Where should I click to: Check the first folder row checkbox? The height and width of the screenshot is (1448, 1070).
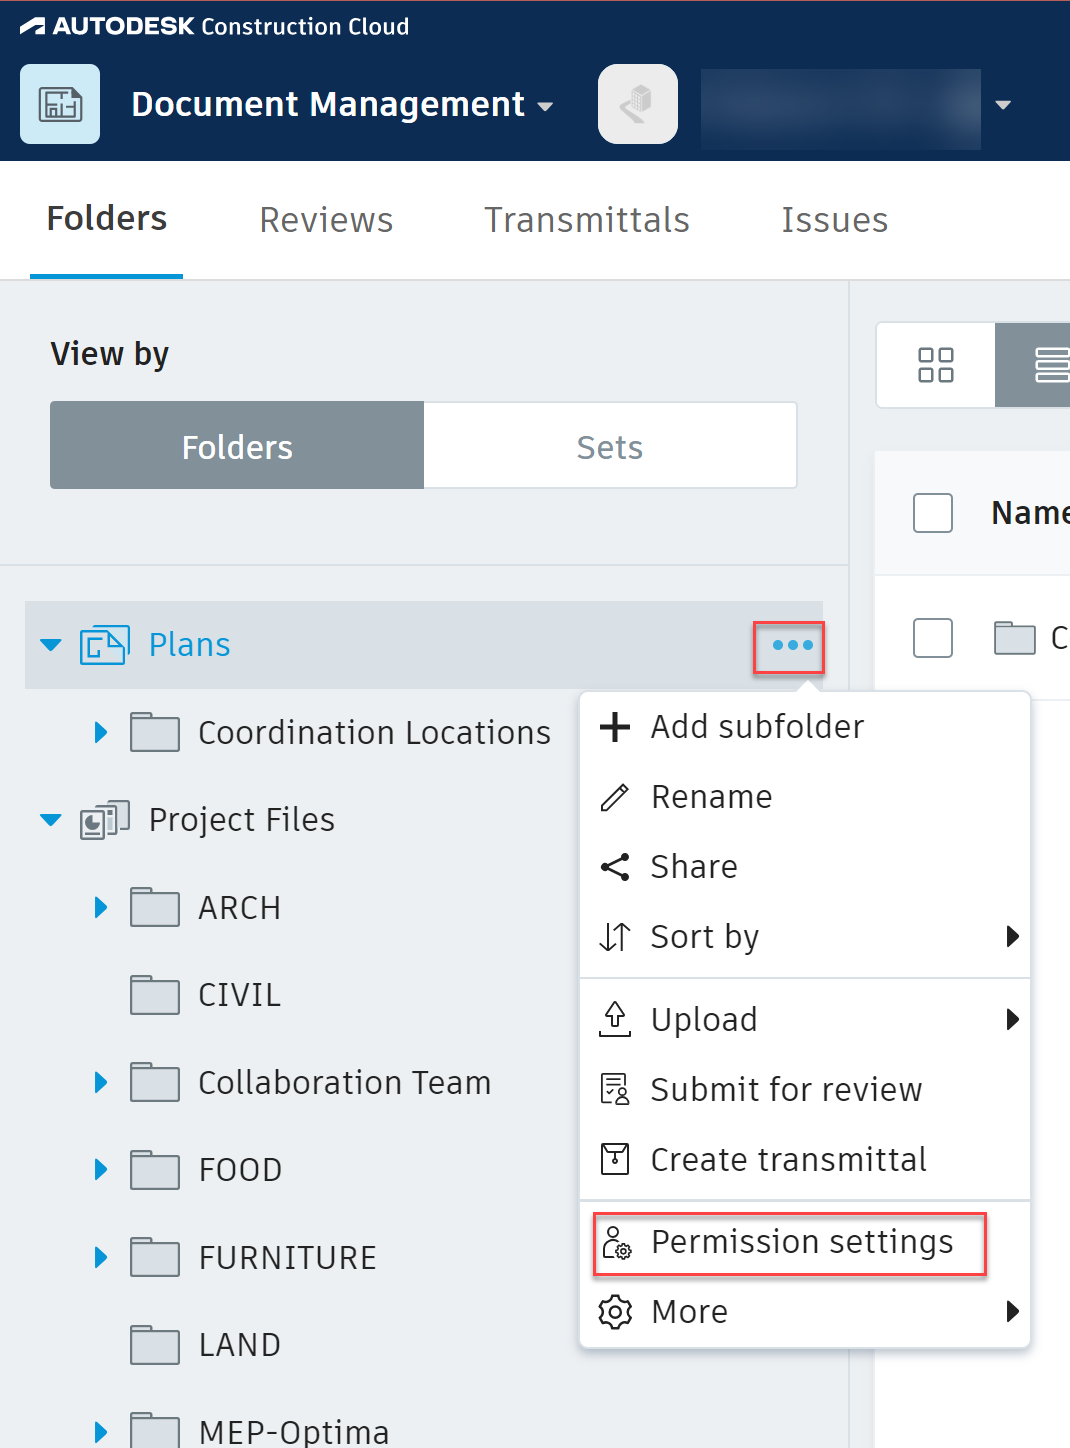932,638
